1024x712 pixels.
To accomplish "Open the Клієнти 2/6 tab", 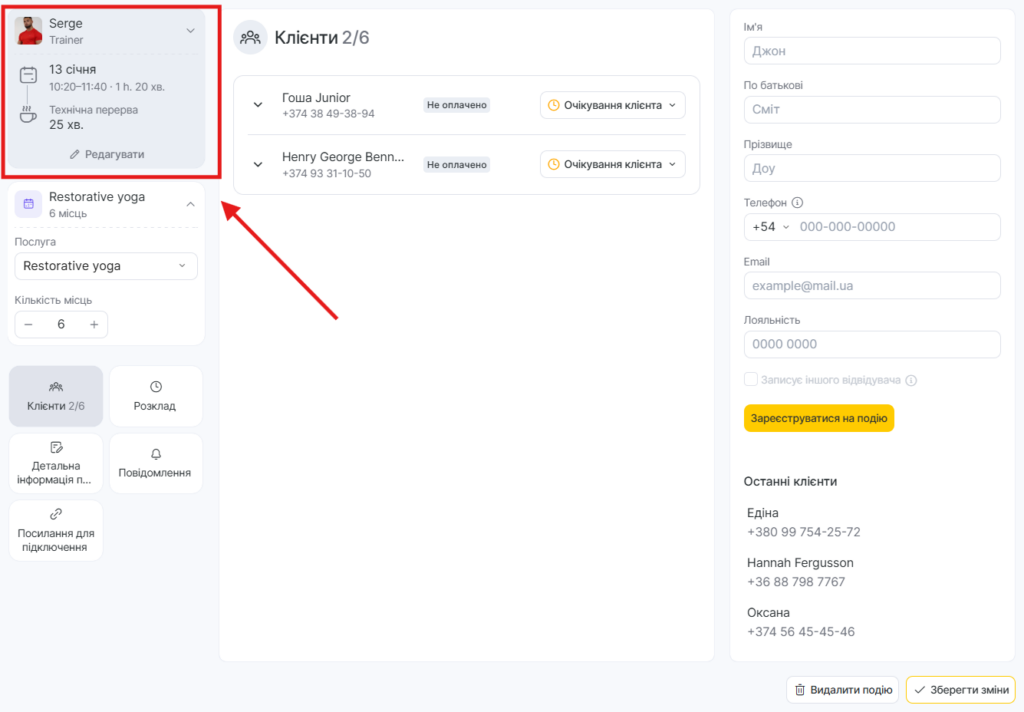I will (56, 396).
